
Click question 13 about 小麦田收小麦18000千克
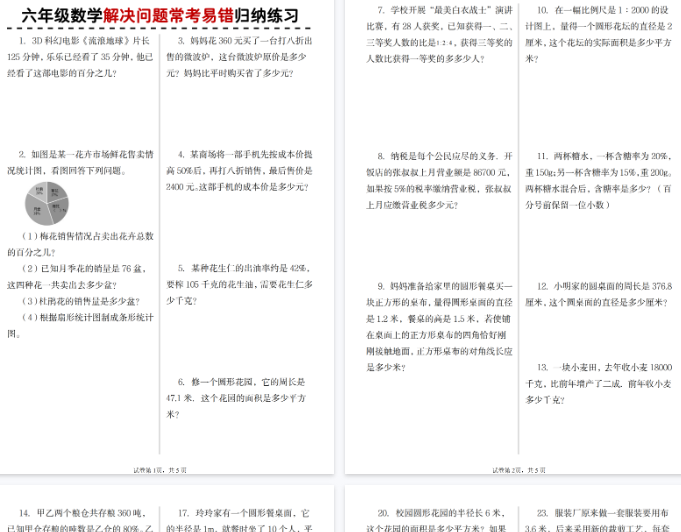[x=598, y=383]
